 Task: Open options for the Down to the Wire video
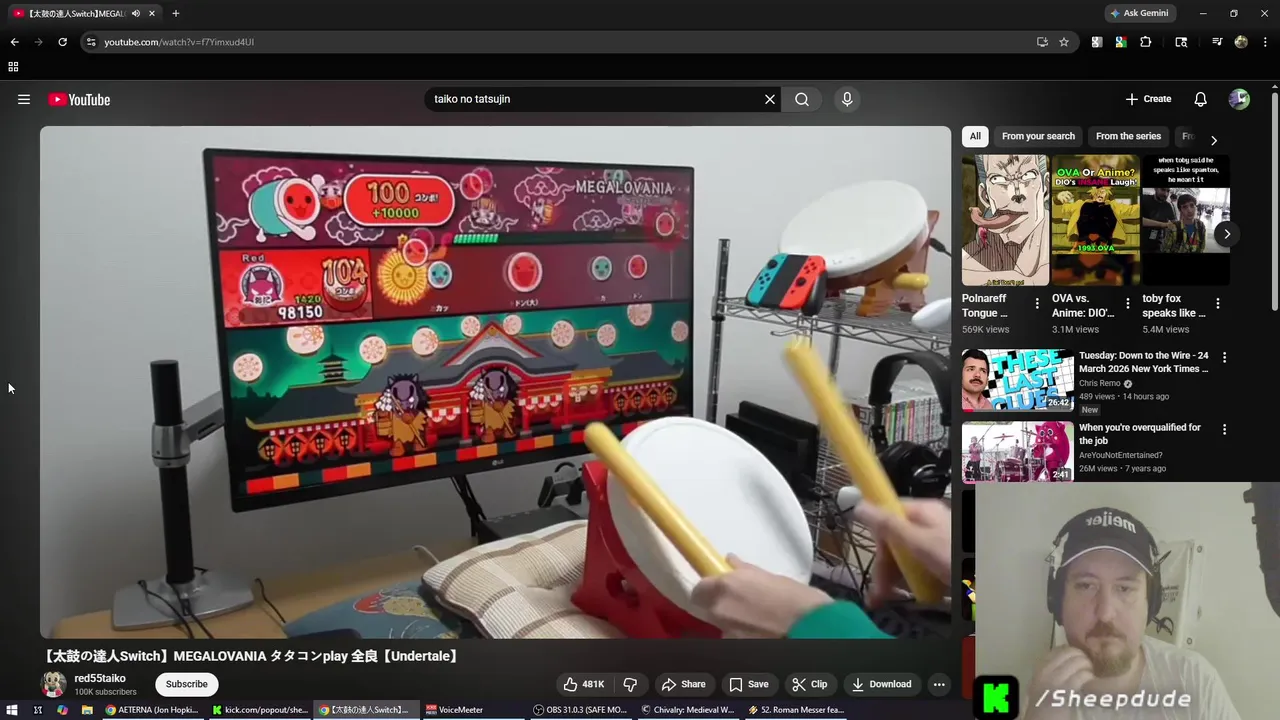(x=1224, y=357)
